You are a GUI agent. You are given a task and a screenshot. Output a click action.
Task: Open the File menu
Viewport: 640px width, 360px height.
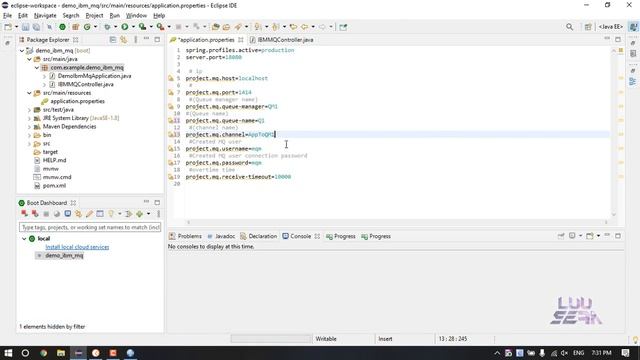[7, 16]
